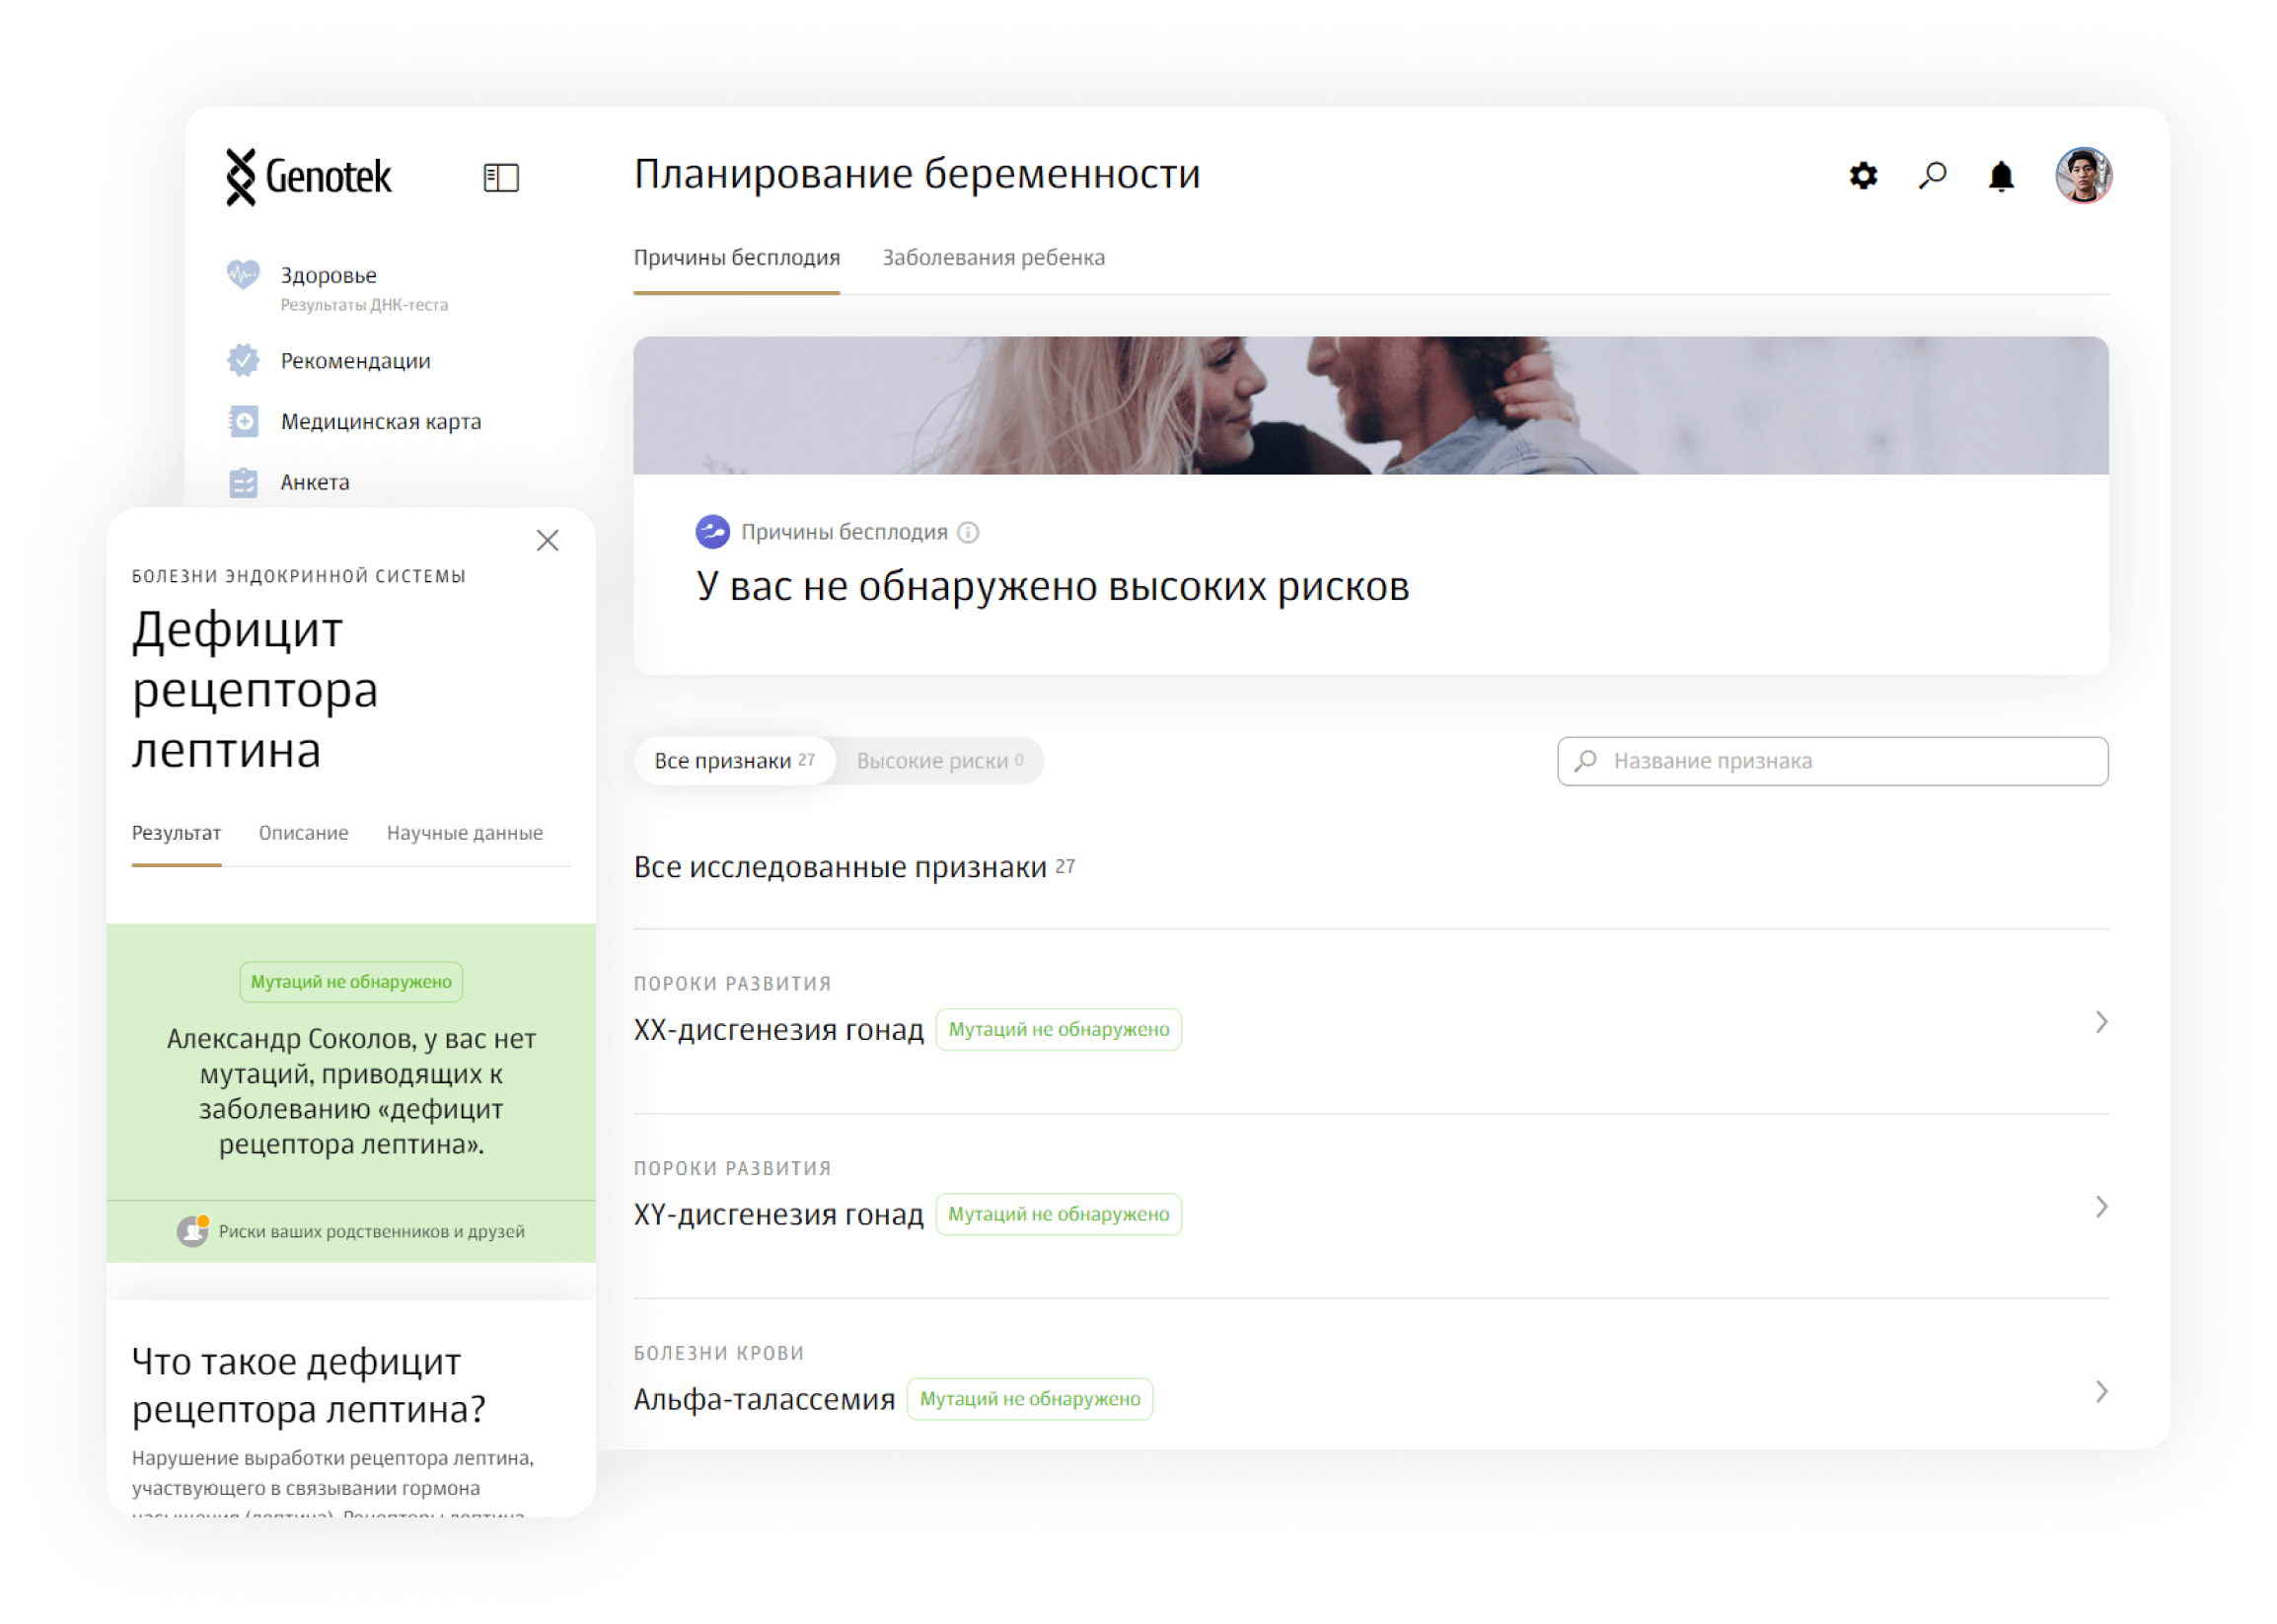Open Медицинская карта in sidebar
The height and width of the screenshot is (1624, 2277).
pyautogui.click(x=380, y=422)
